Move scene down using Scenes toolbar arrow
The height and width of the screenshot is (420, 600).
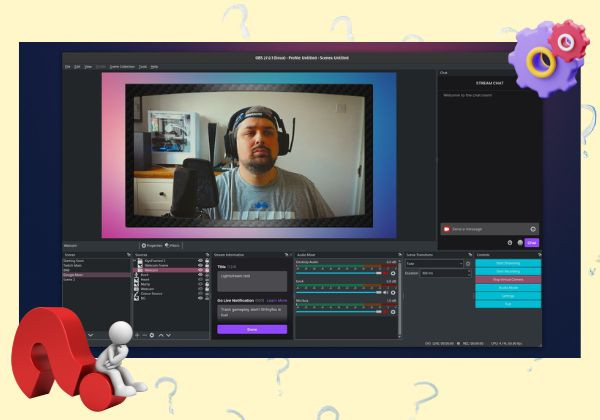click(x=90, y=335)
